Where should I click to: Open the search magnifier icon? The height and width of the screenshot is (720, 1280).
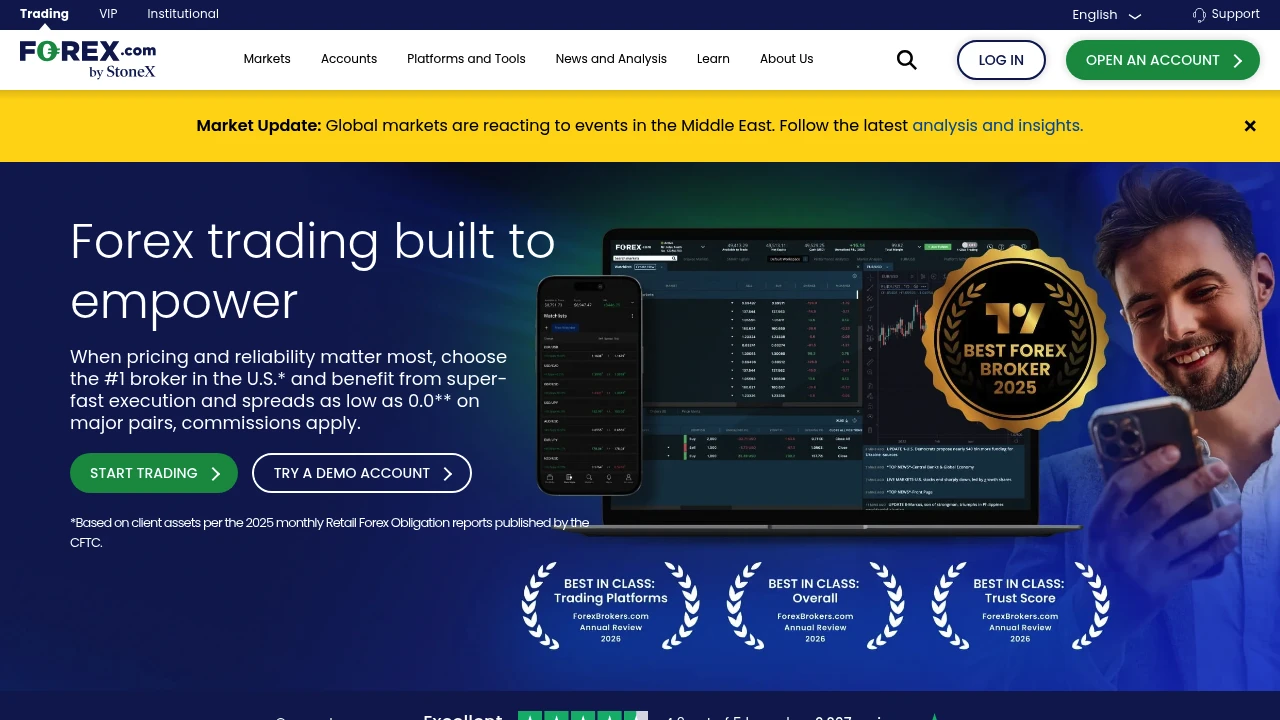(x=907, y=60)
